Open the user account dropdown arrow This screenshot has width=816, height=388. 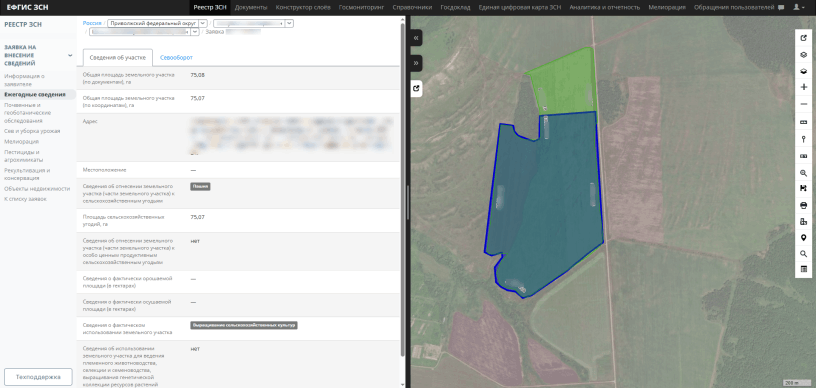click(x=805, y=8)
